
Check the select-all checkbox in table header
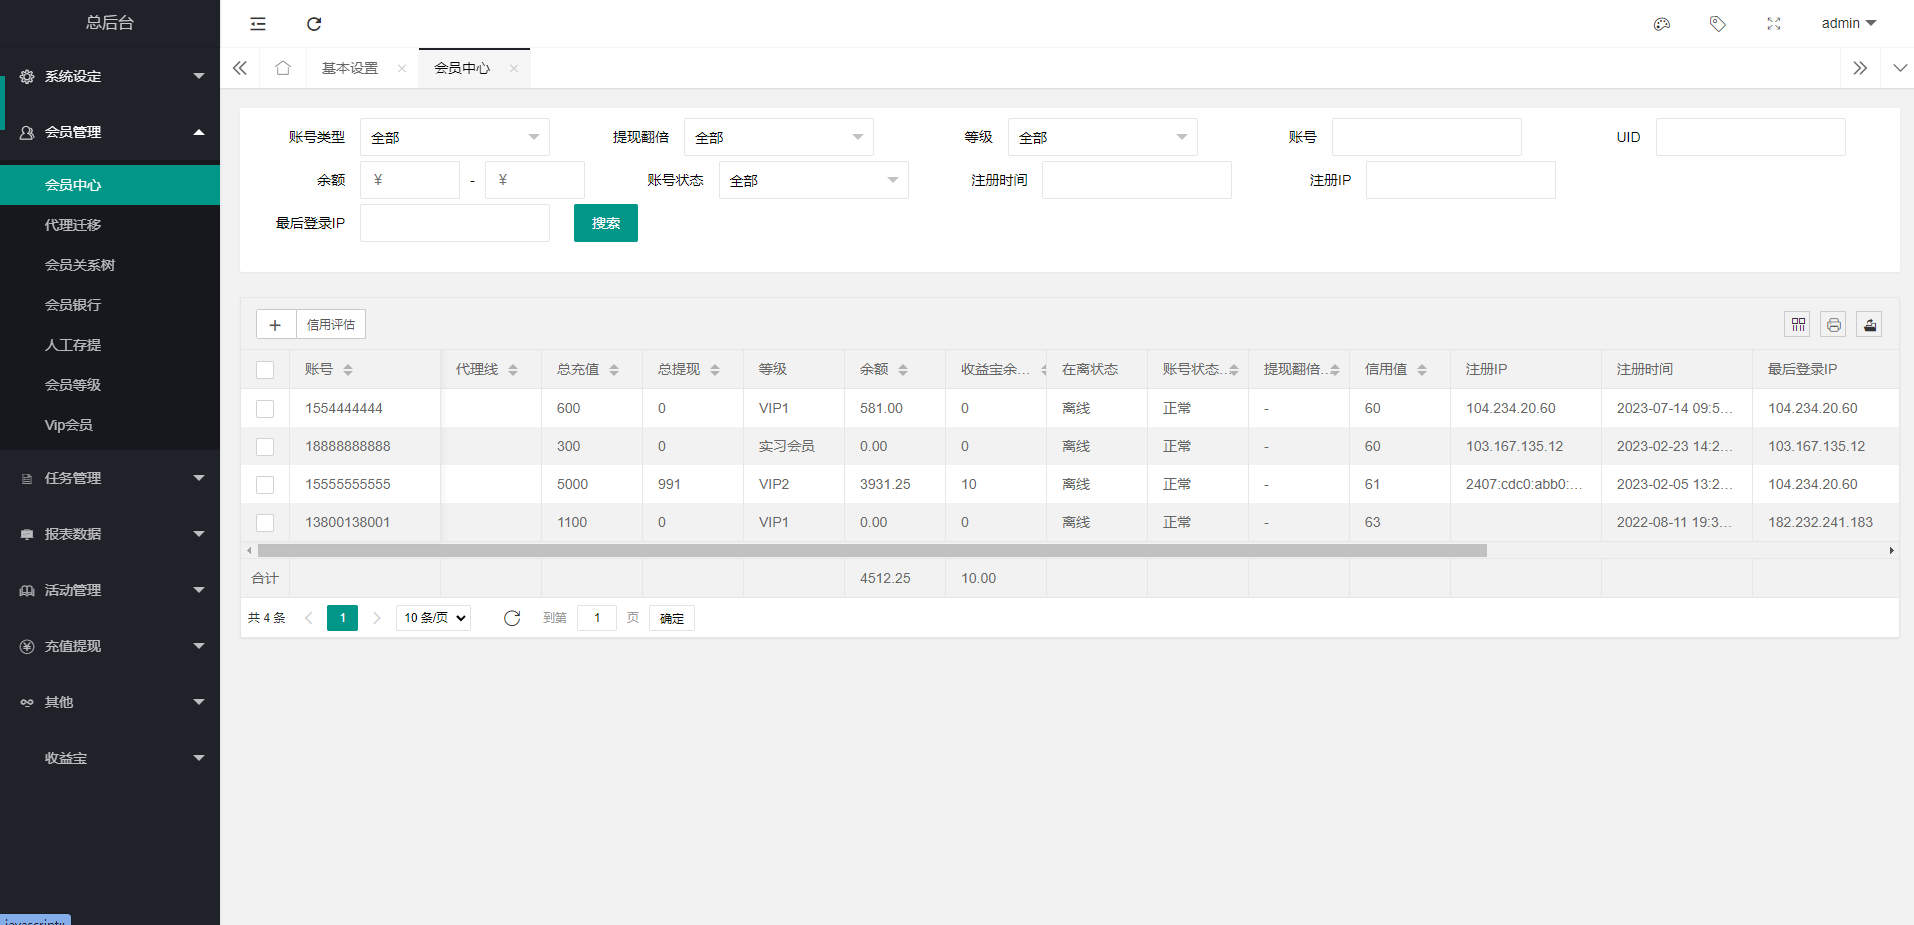point(265,369)
